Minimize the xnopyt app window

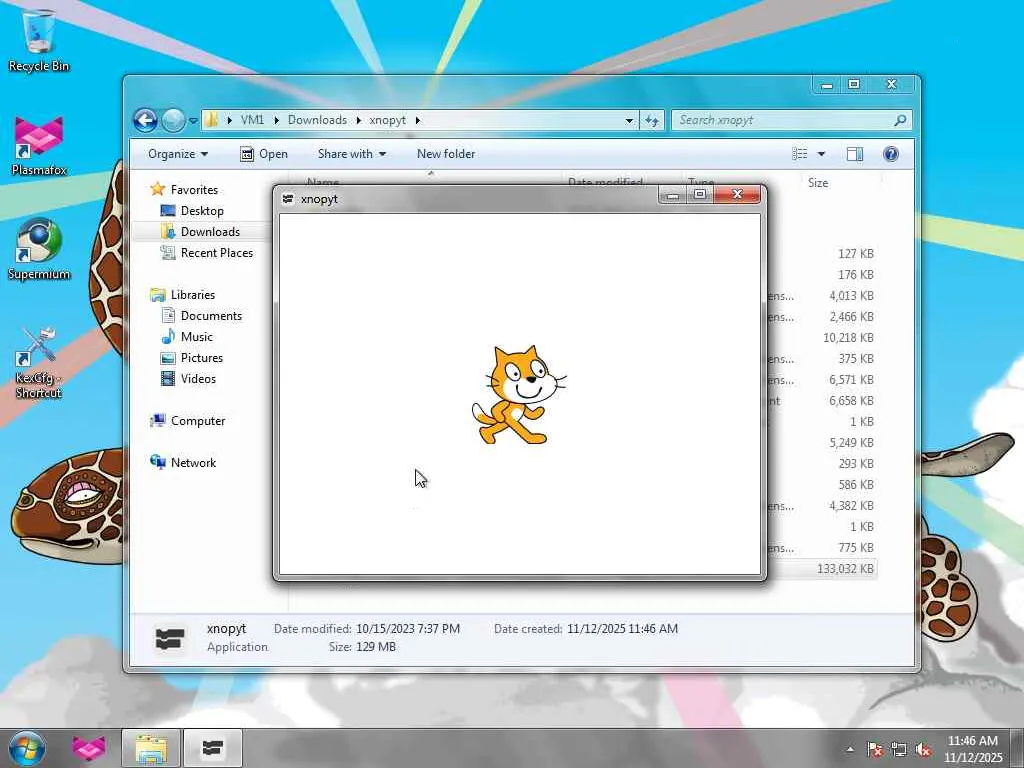(673, 195)
